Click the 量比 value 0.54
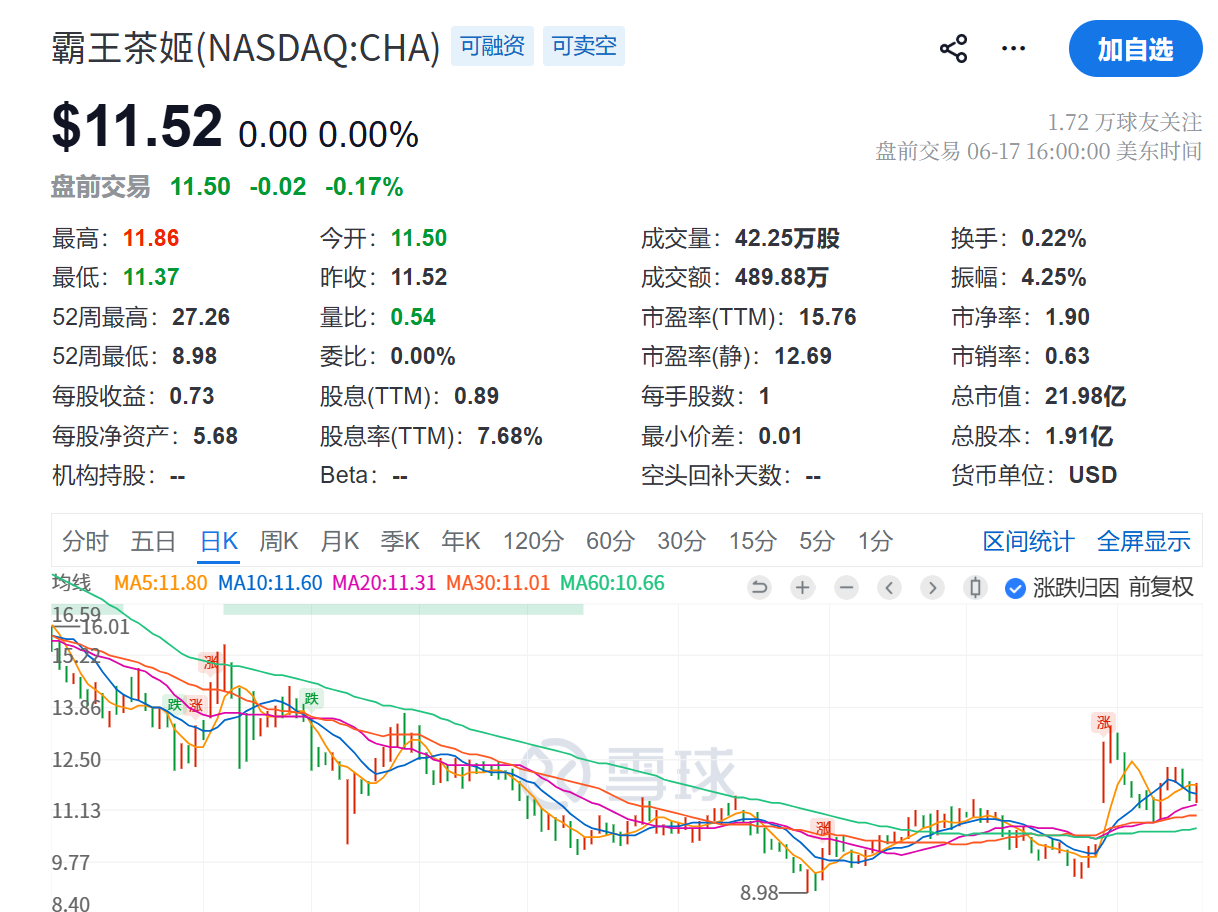This screenshot has height=912, width=1218. (413, 317)
